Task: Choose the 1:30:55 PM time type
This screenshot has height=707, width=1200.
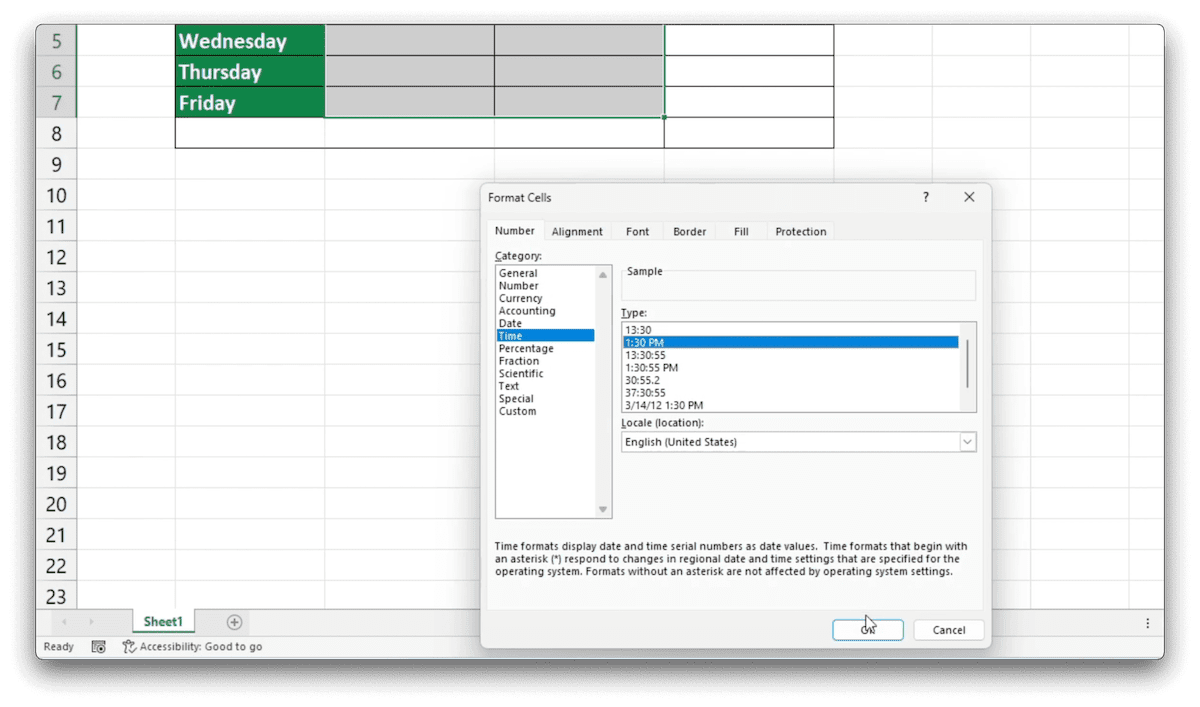Action: click(790, 367)
